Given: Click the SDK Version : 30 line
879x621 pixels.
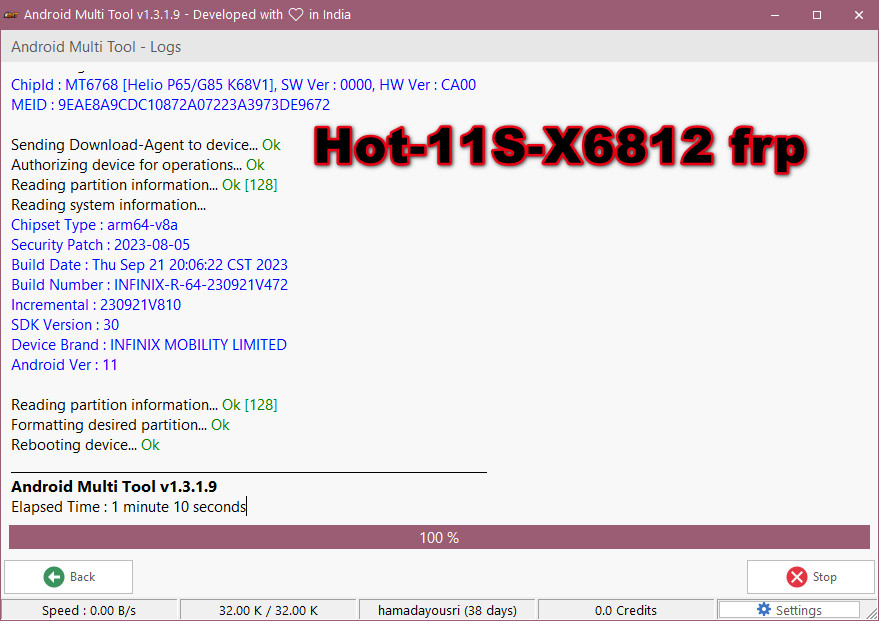Looking at the screenshot, I should pyautogui.click(x=65, y=325).
